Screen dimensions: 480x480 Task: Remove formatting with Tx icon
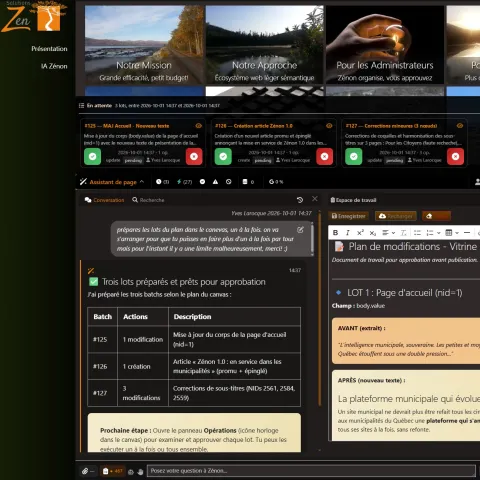pyautogui.click(x=403, y=233)
